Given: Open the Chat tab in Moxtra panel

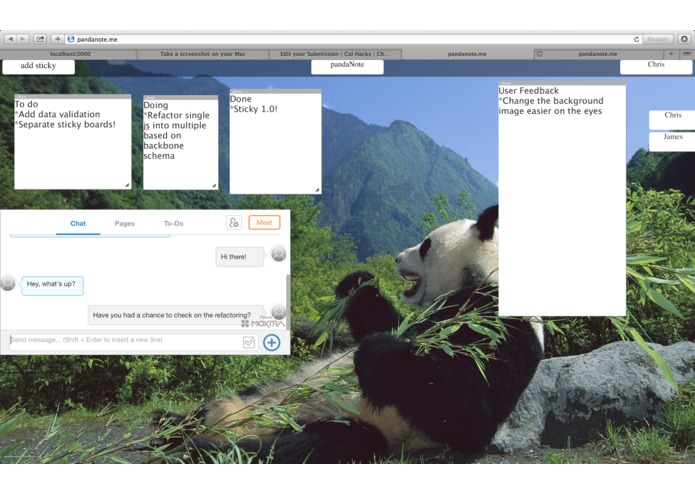Looking at the screenshot, I should (78, 223).
